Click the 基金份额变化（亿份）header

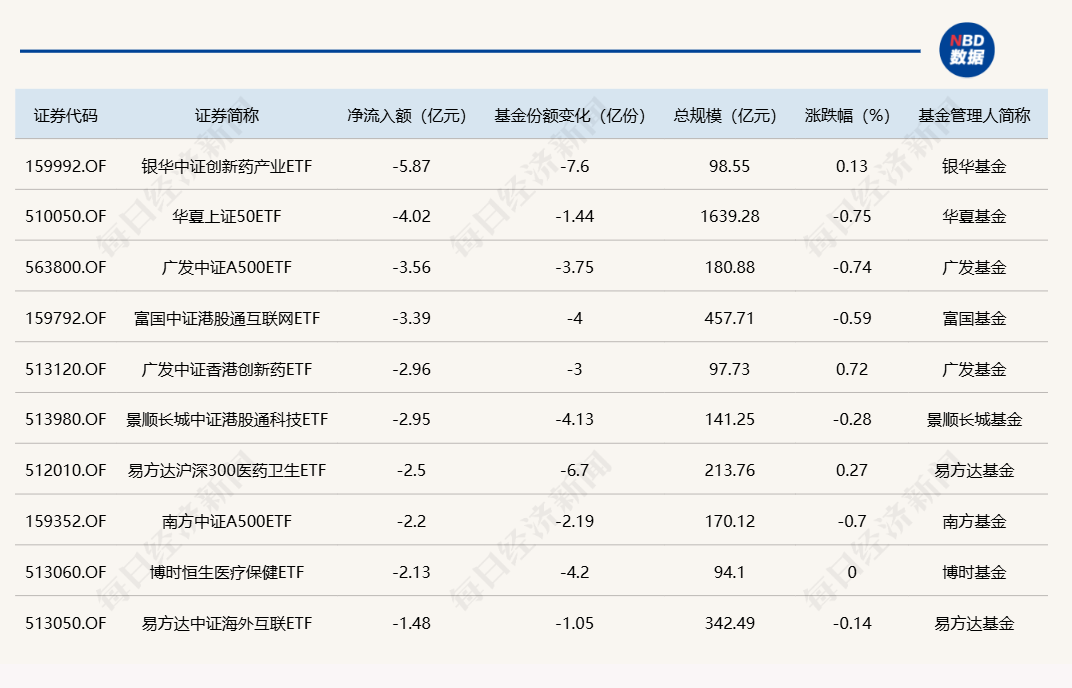point(570,115)
